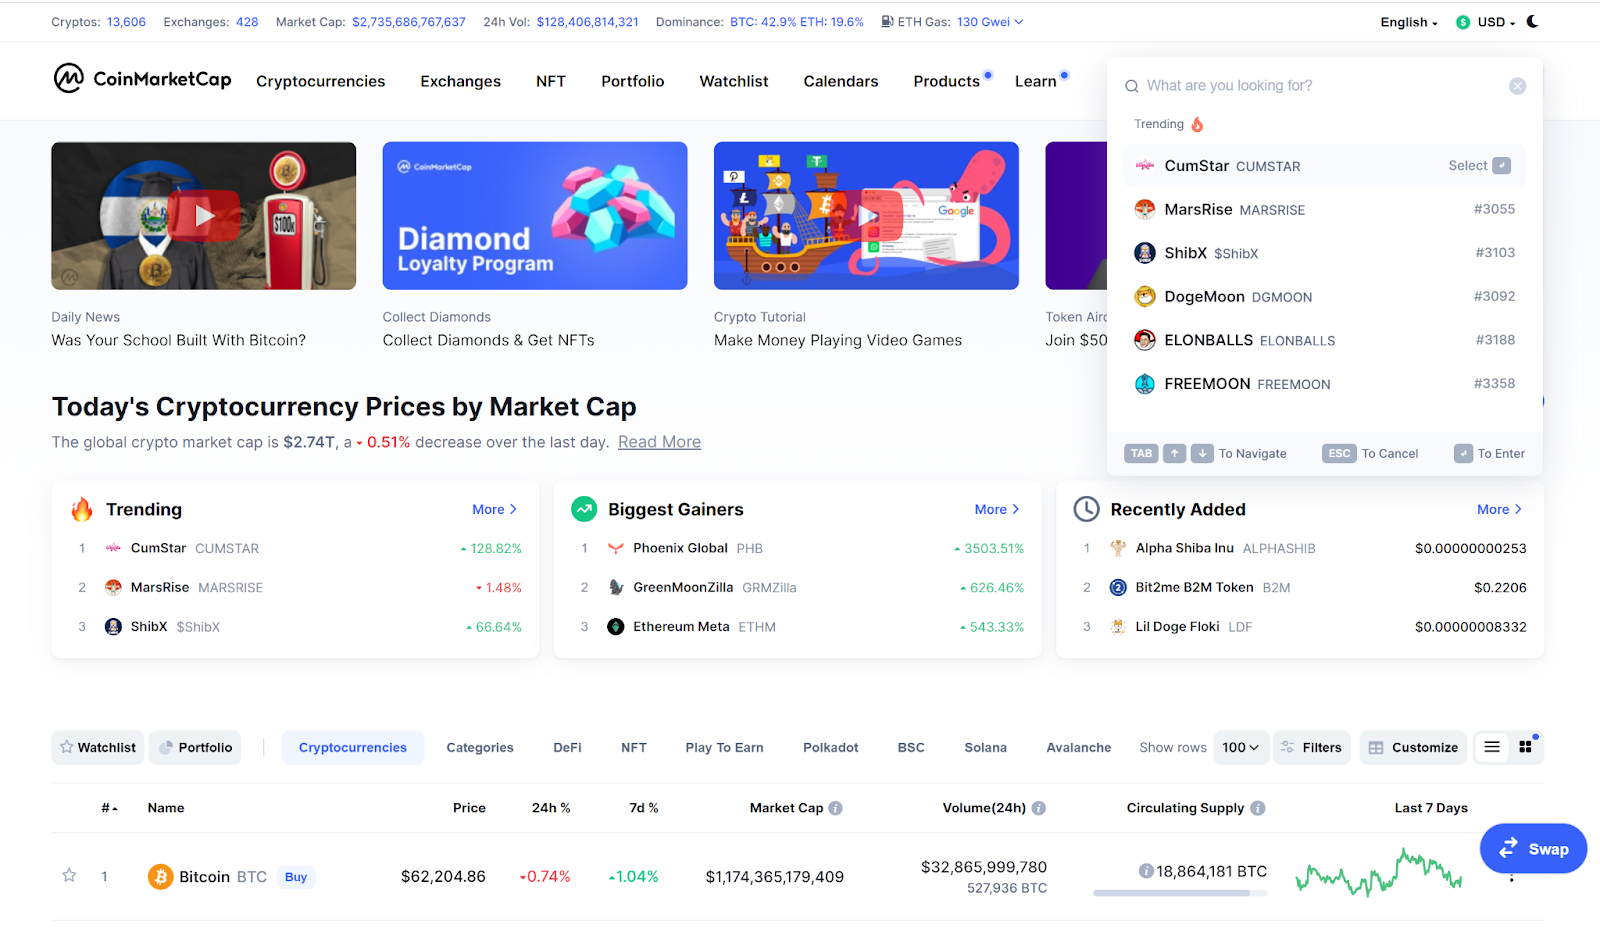Click the Phoenix Global coin icon
This screenshot has height=932, width=1600.
[x=616, y=548]
